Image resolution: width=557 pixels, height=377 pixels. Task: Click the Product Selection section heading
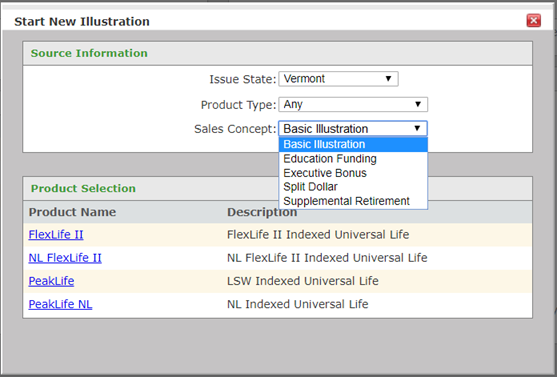tap(83, 188)
